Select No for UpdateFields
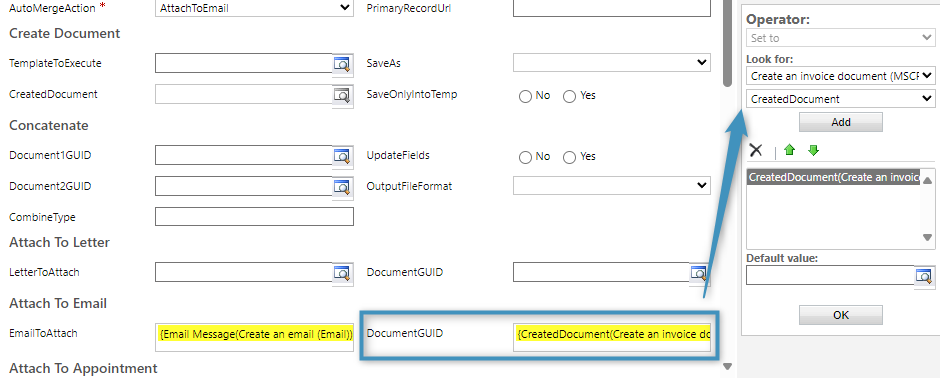Screen dimensions: 940x390 point(525,158)
